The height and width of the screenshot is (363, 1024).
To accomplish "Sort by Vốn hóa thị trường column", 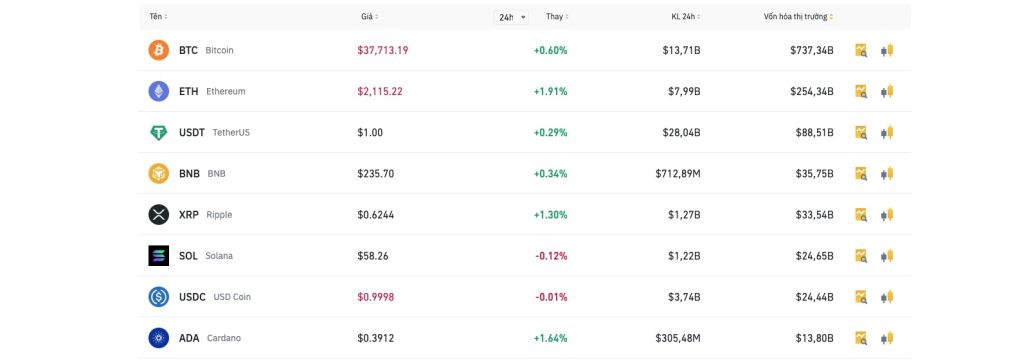I will [799, 16].
